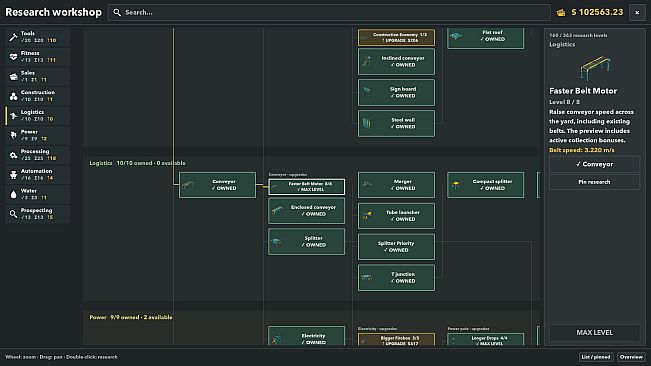Select the Automation robot icon

tap(13, 175)
